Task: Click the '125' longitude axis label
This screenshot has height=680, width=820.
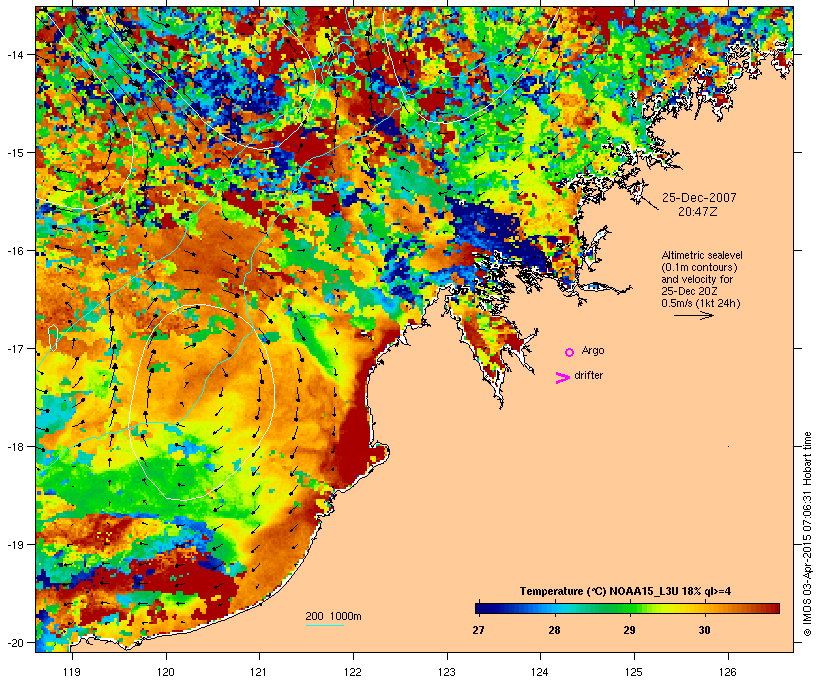Action: 634,672
